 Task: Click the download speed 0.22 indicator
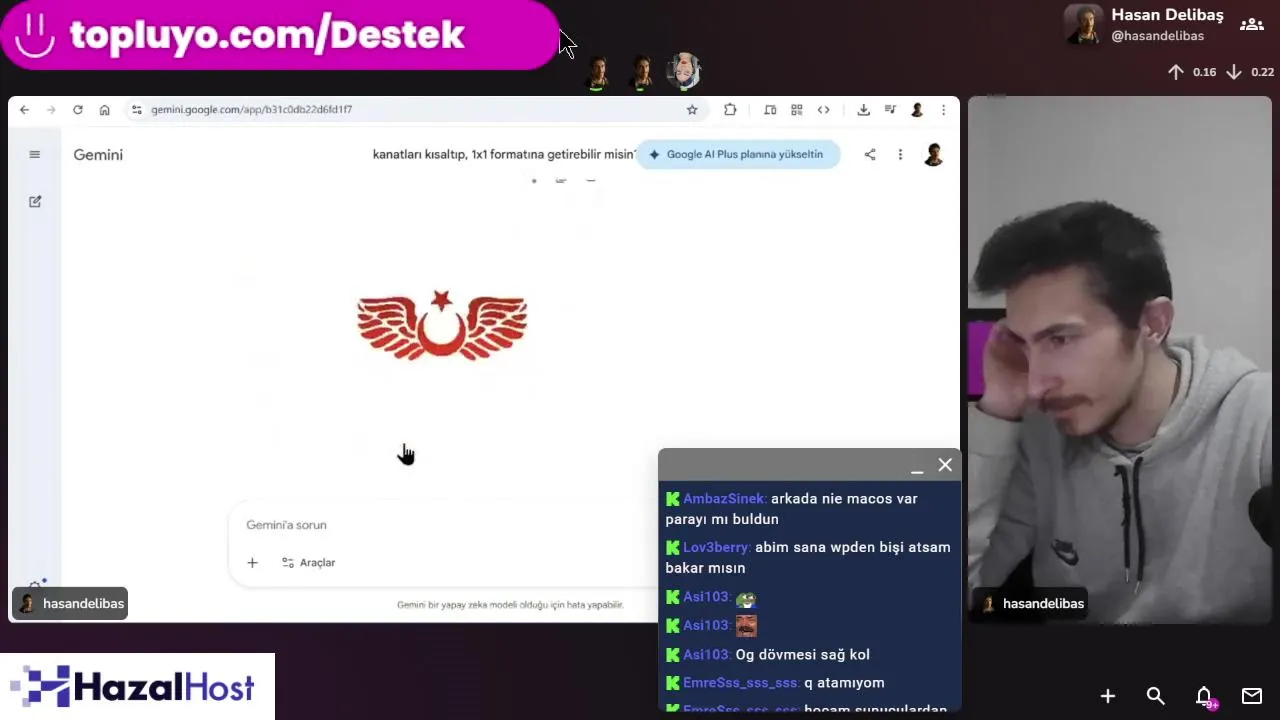(x=1250, y=72)
